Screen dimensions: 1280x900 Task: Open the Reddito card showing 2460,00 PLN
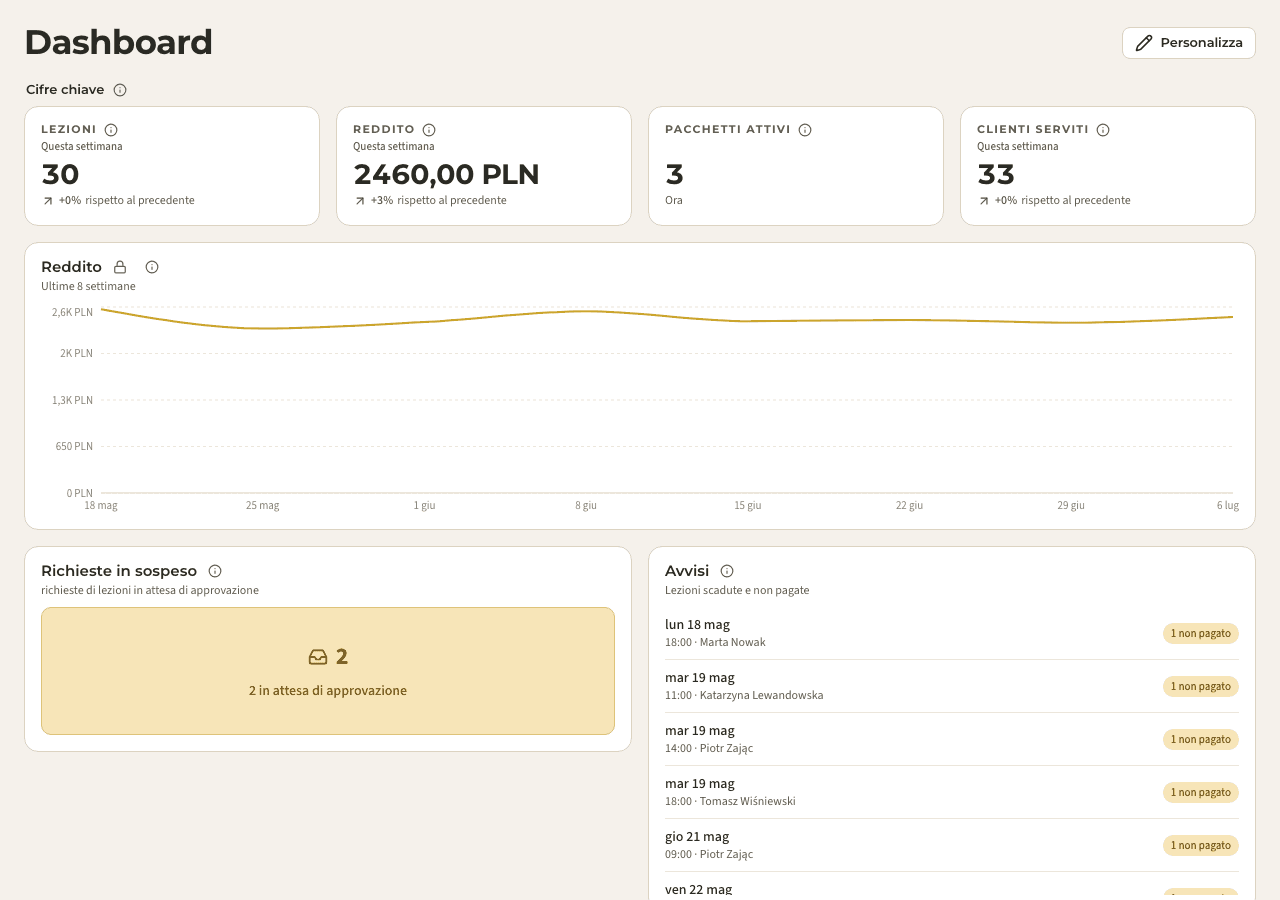[x=484, y=166]
